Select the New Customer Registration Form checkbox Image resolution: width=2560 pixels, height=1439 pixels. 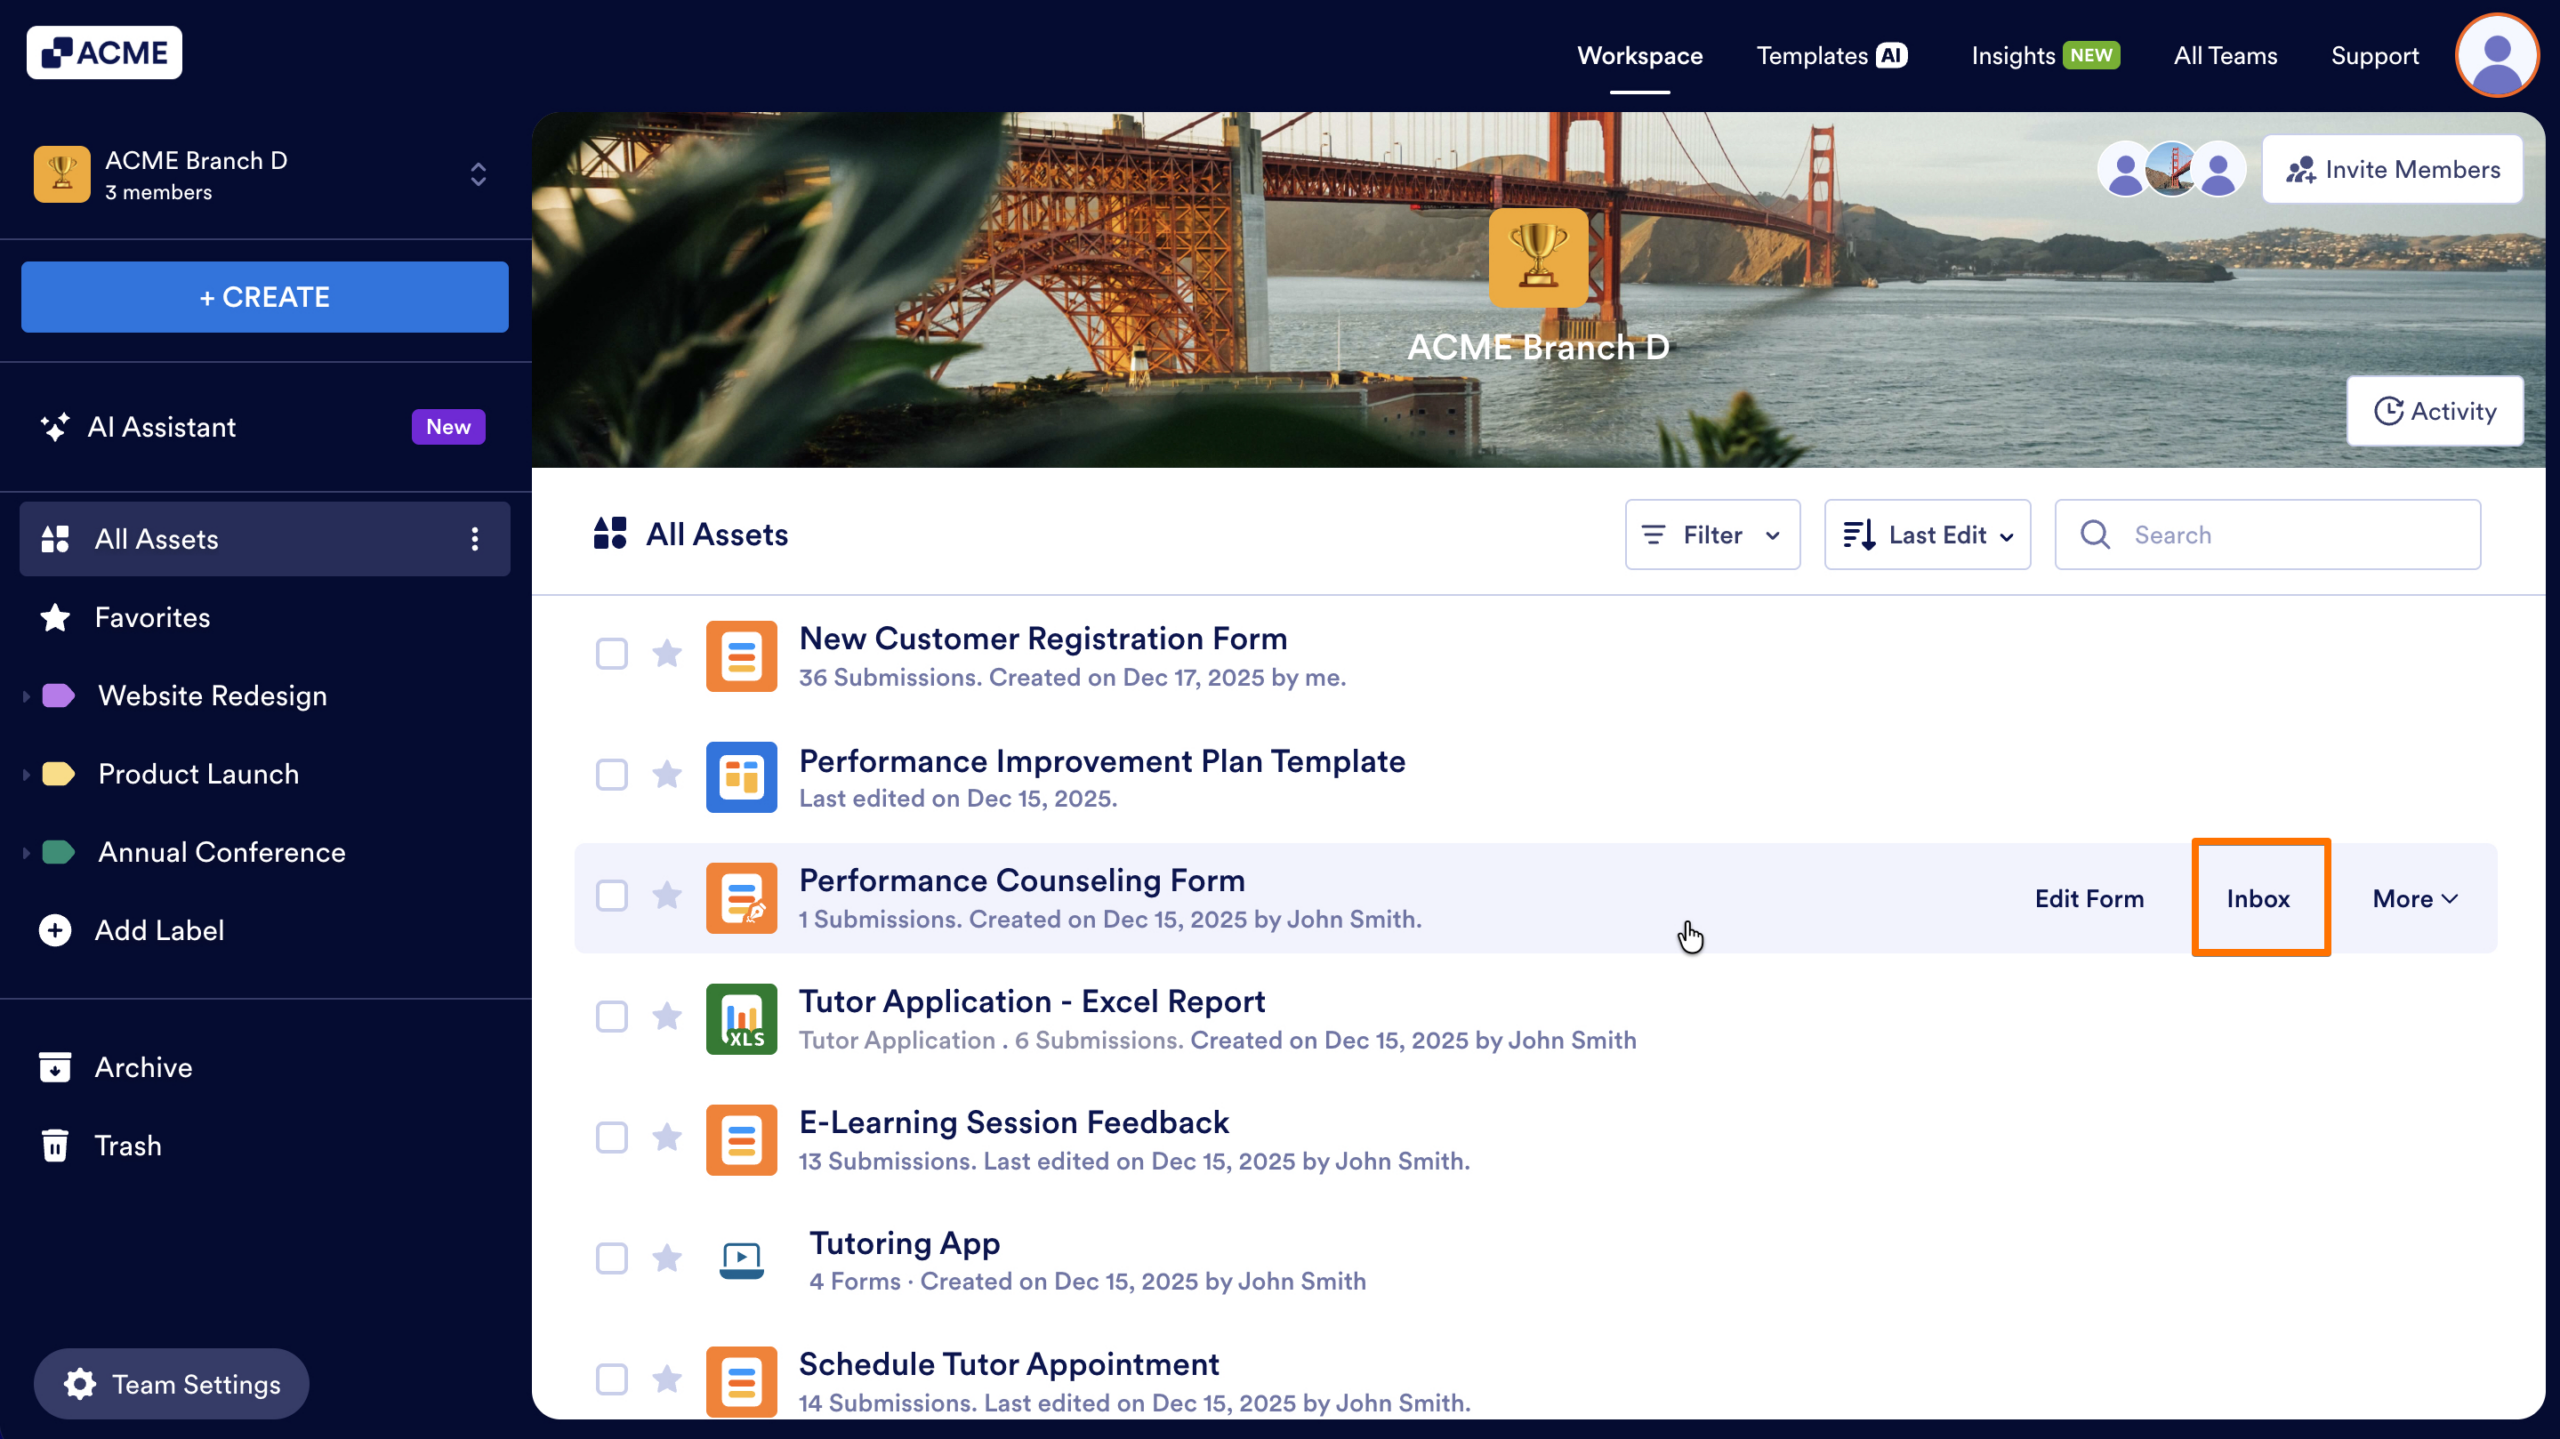611,654
